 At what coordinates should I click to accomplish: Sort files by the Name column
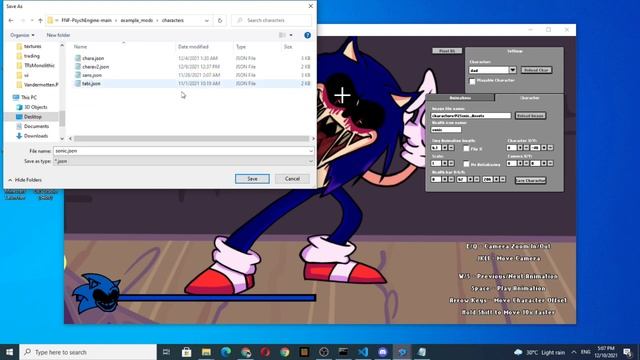tap(80, 47)
